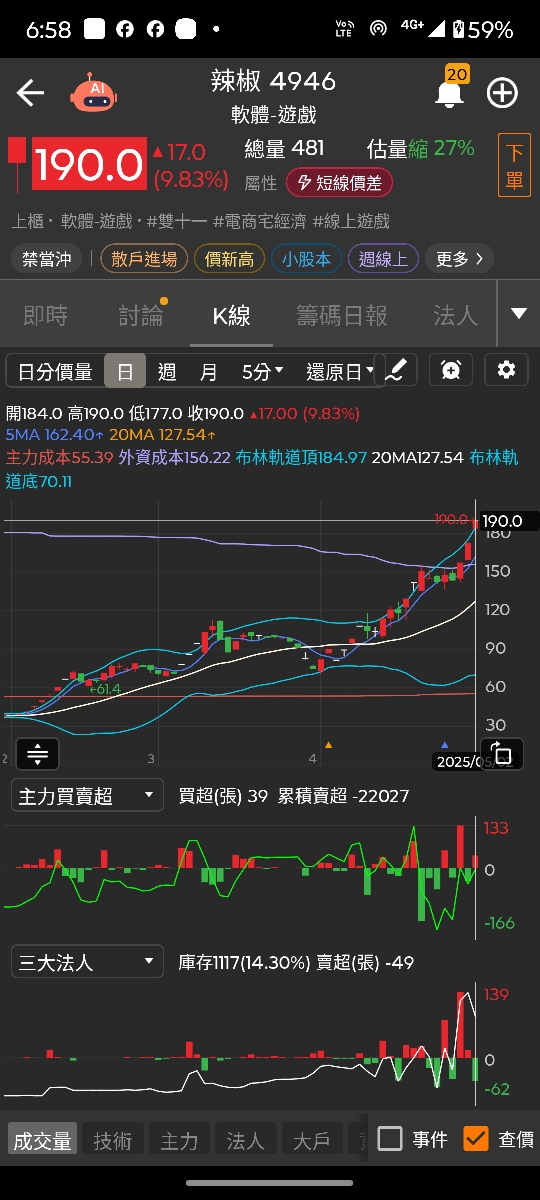Tap the 散戶進場 tag
This screenshot has height=1200, width=540.
tap(145, 259)
